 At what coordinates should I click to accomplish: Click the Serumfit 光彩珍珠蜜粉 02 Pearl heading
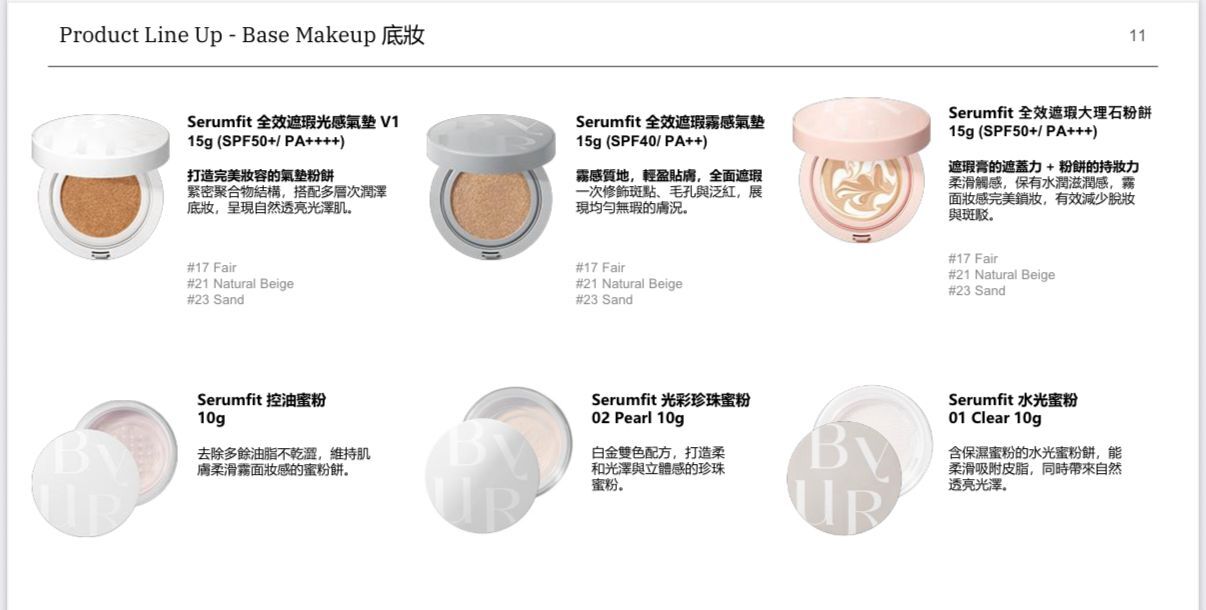pyautogui.click(x=671, y=409)
